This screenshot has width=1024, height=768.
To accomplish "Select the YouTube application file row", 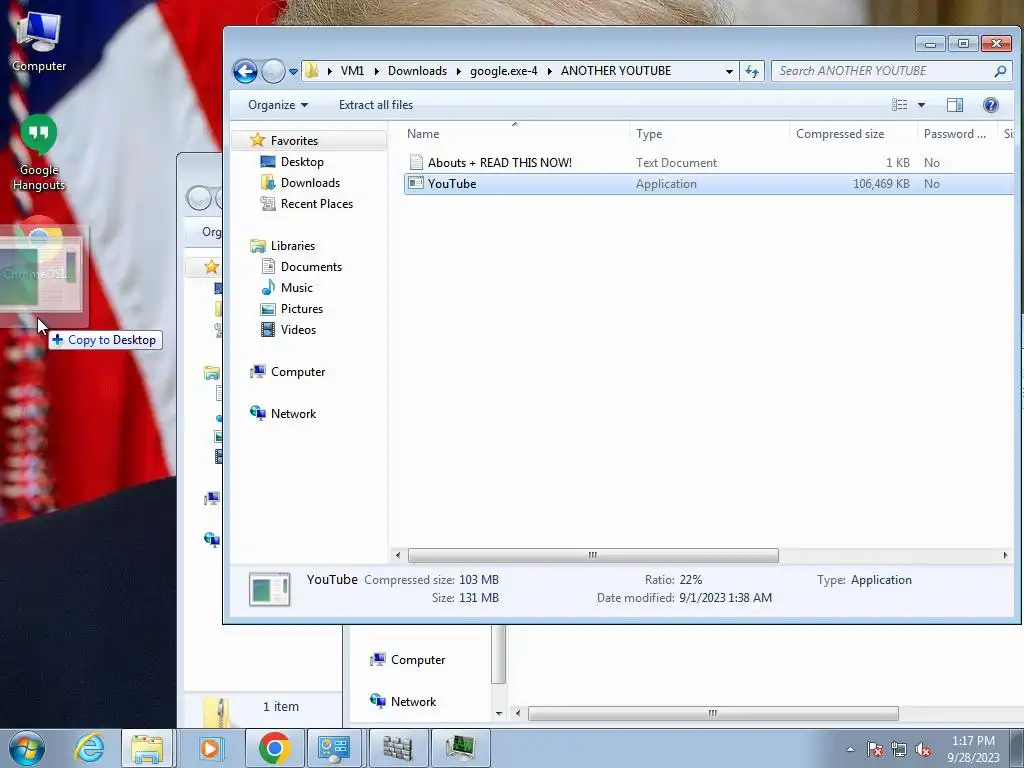I will (x=709, y=184).
